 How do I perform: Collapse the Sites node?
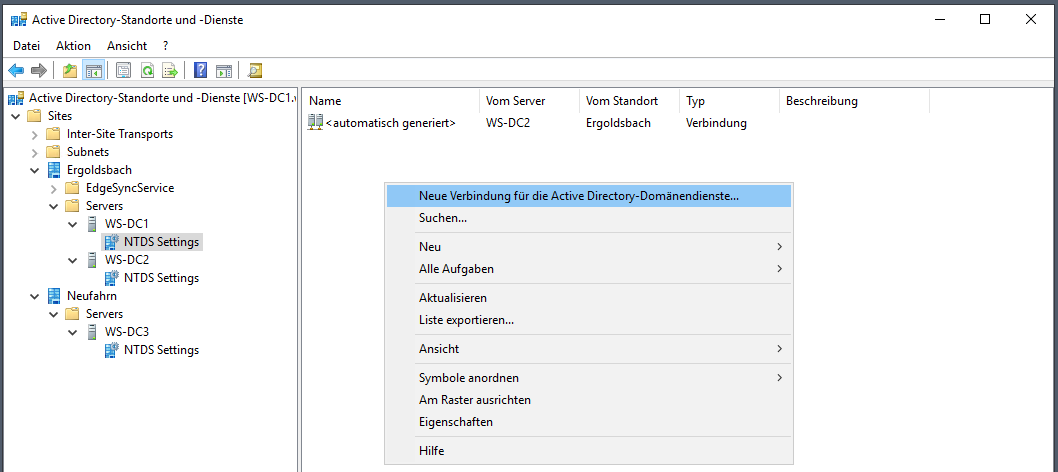point(16,116)
